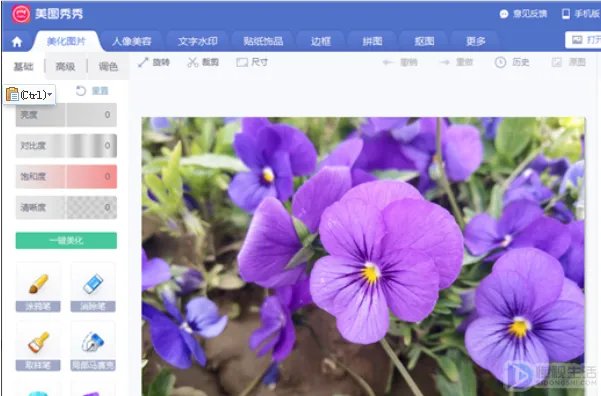Viewport: 601px width, 396px height.
Task: Go to the home page icon
Action: point(17,42)
